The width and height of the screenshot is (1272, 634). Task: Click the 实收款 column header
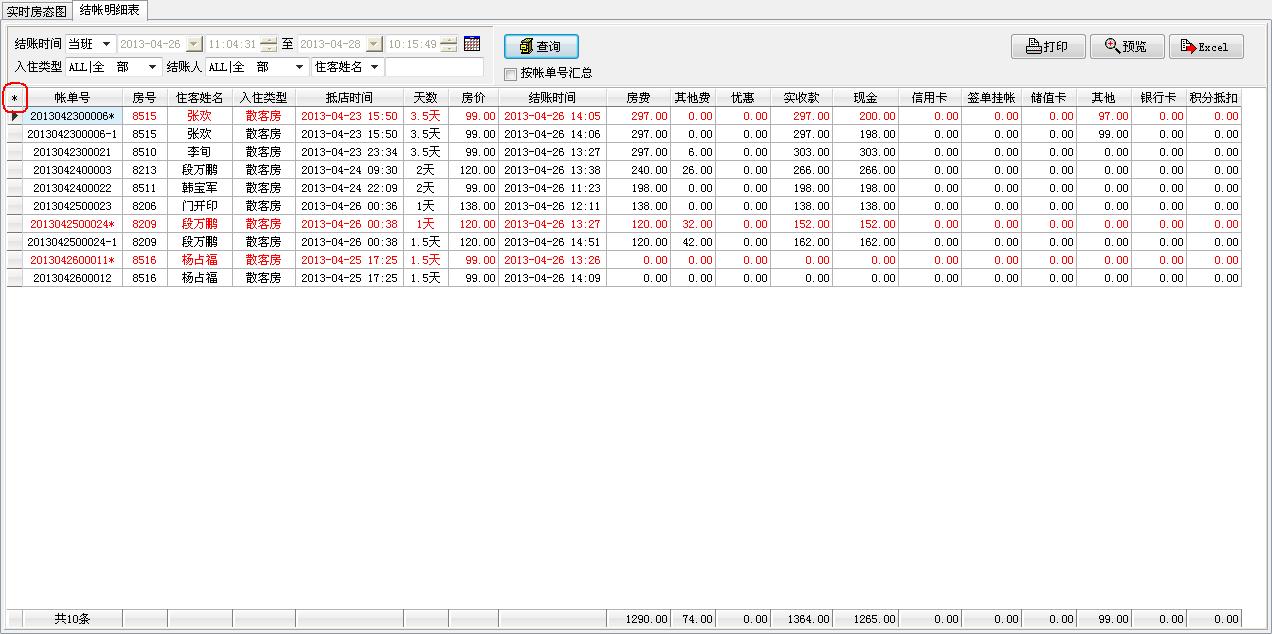802,97
